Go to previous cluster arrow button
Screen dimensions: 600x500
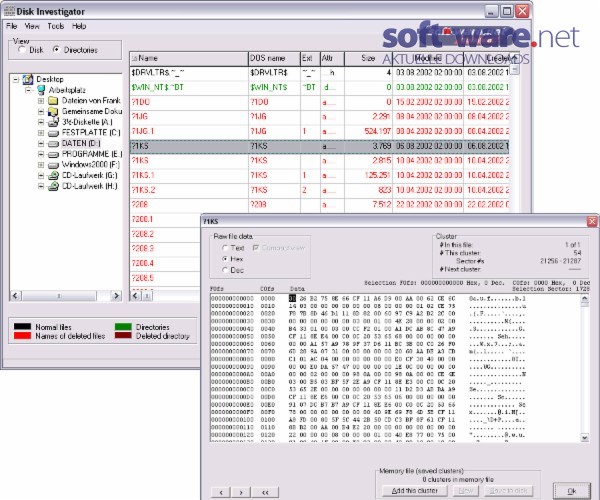[x=221, y=492]
